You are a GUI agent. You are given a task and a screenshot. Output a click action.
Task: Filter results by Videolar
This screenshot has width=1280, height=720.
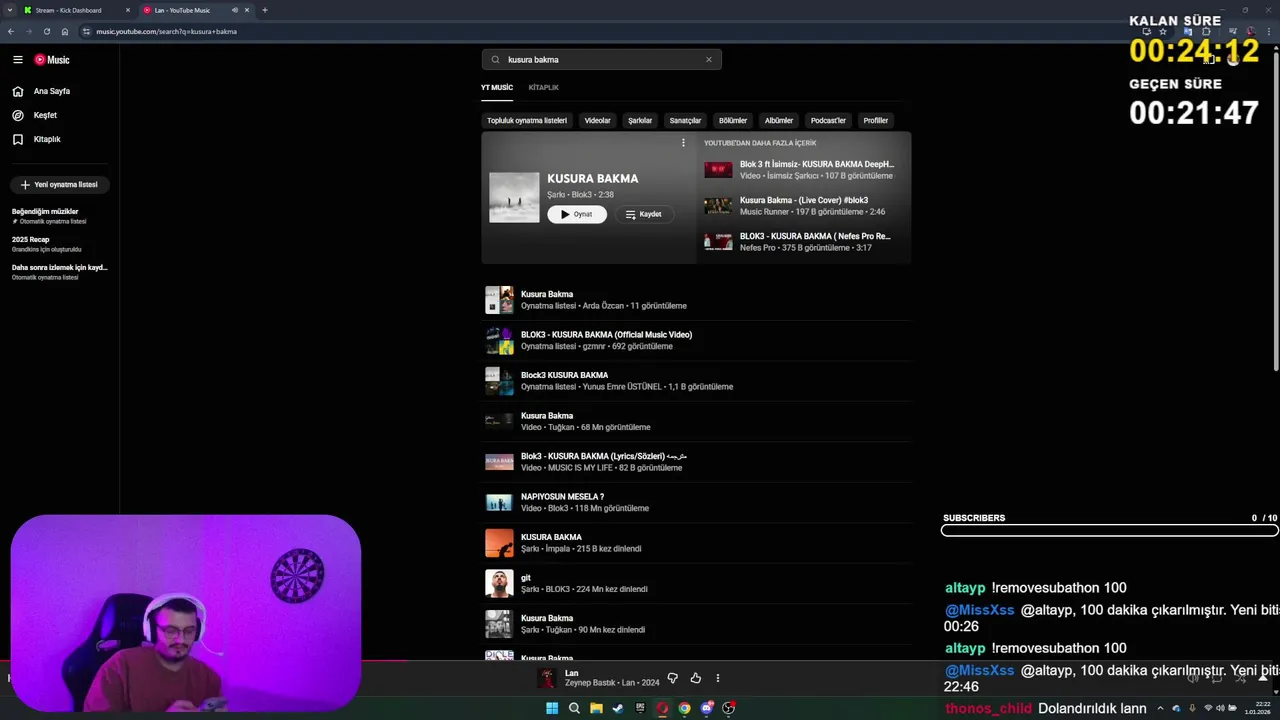pyautogui.click(x=598, y=120)
